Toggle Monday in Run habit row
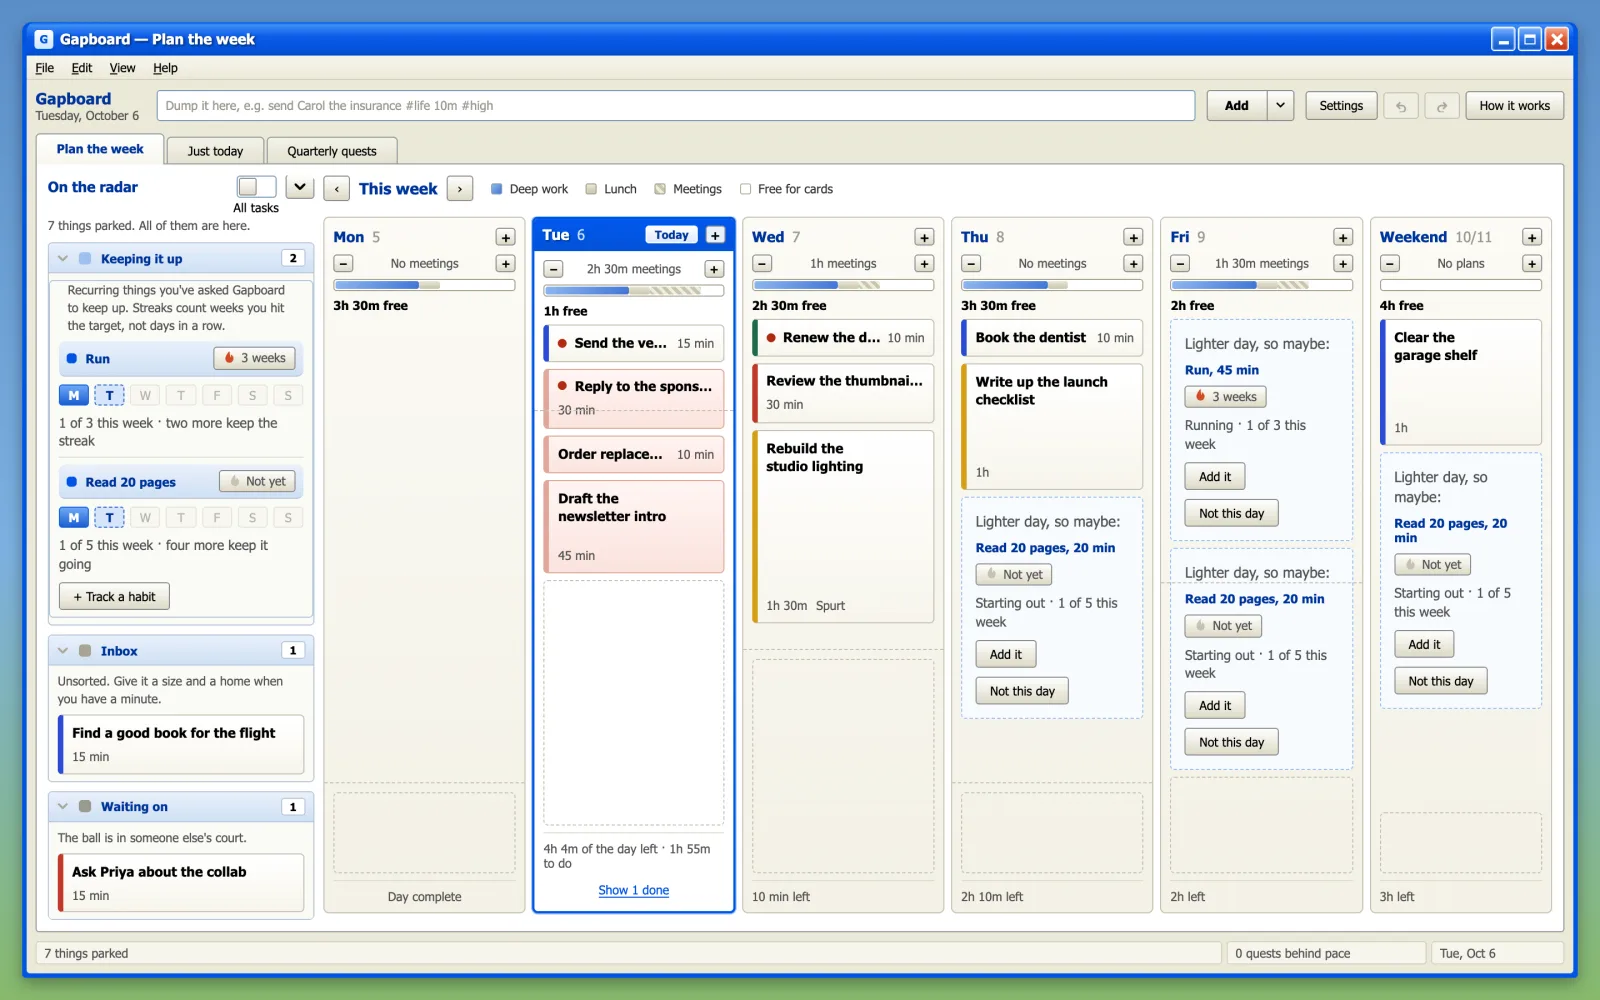 (x=73, y=395)
